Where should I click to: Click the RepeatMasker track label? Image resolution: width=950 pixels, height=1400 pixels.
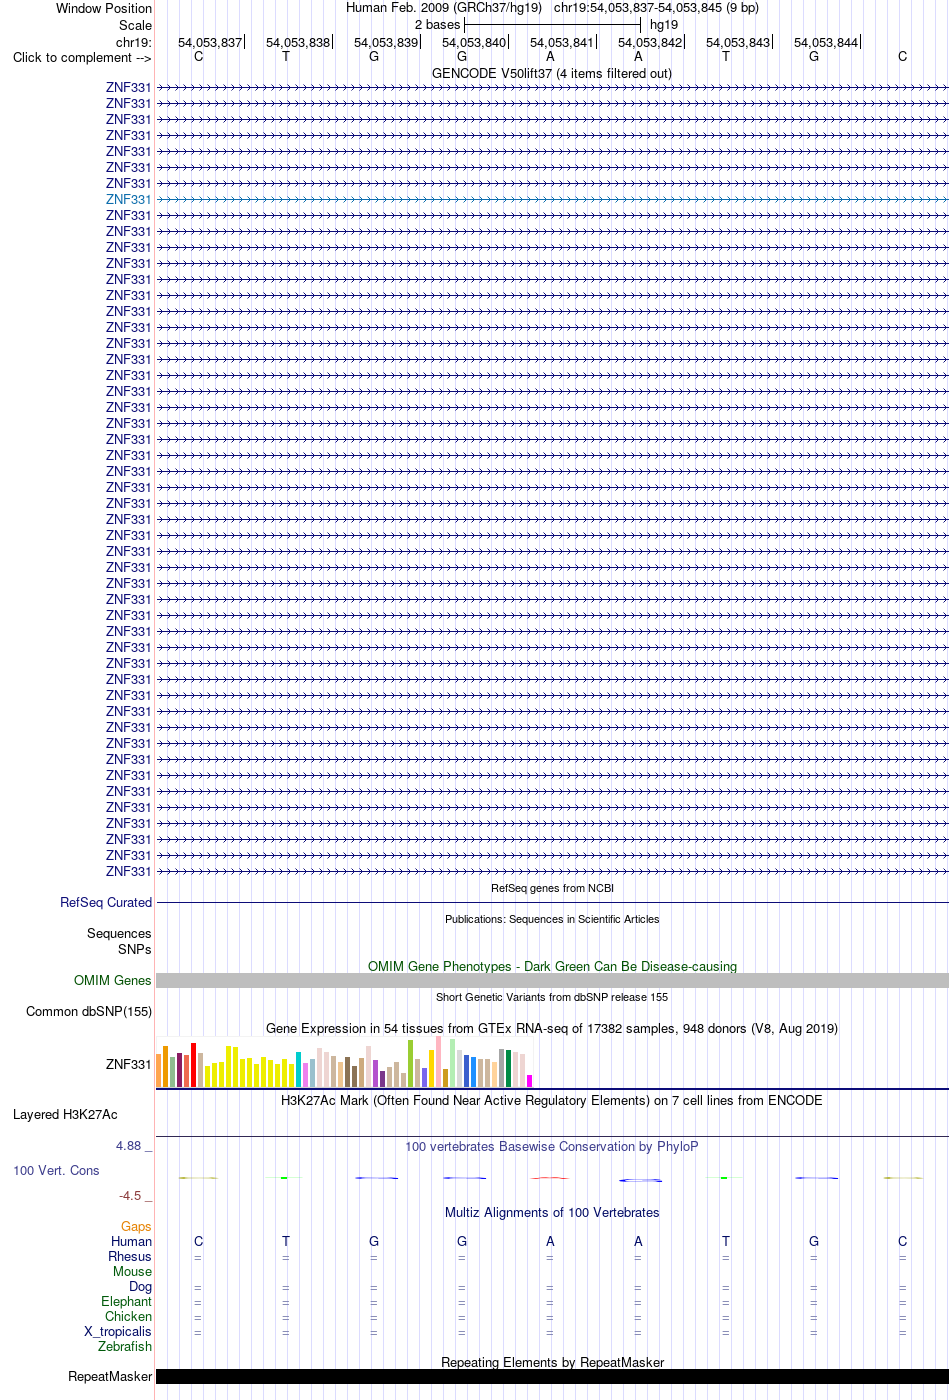coord(110,1376)
